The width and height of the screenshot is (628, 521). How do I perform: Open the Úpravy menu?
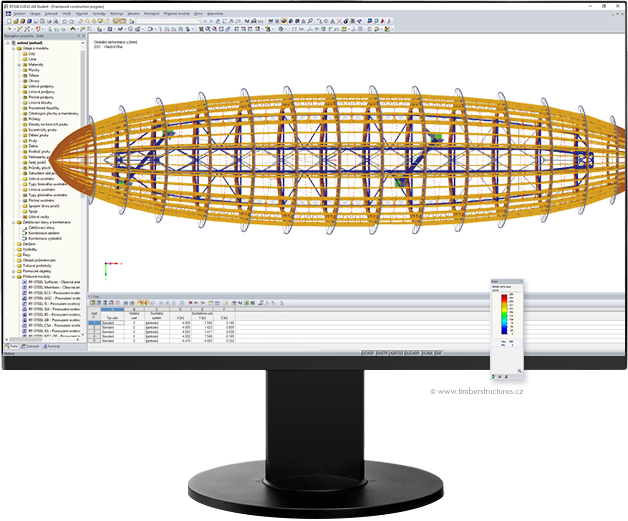pyautogui.click(x=35, y=14)
